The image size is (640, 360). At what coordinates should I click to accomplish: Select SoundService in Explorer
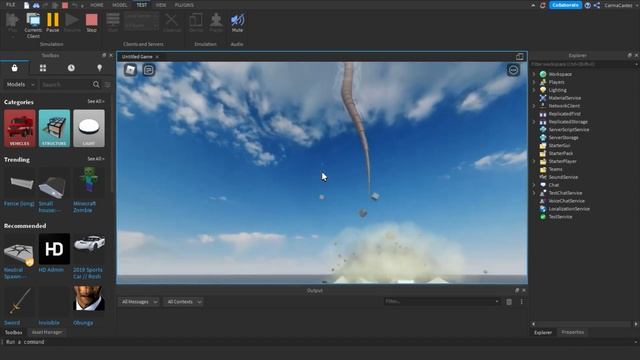point(563,177)
